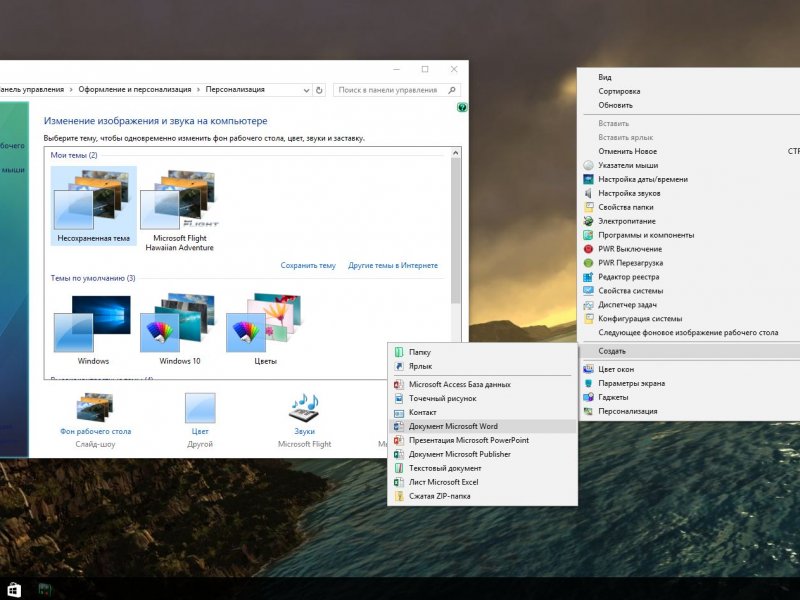Select Обновить in the context menu

(615, 105)
